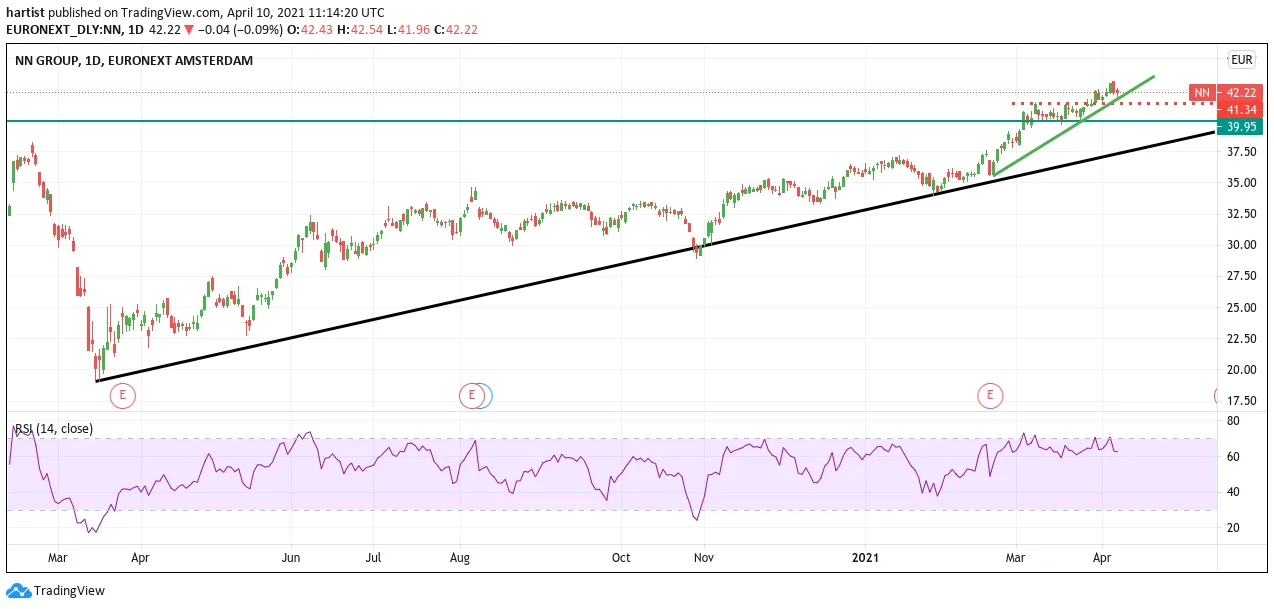Click the NN symbol tag on price scale
The width and height of the screenshot is (1274, 609).
coord(1203,92)
